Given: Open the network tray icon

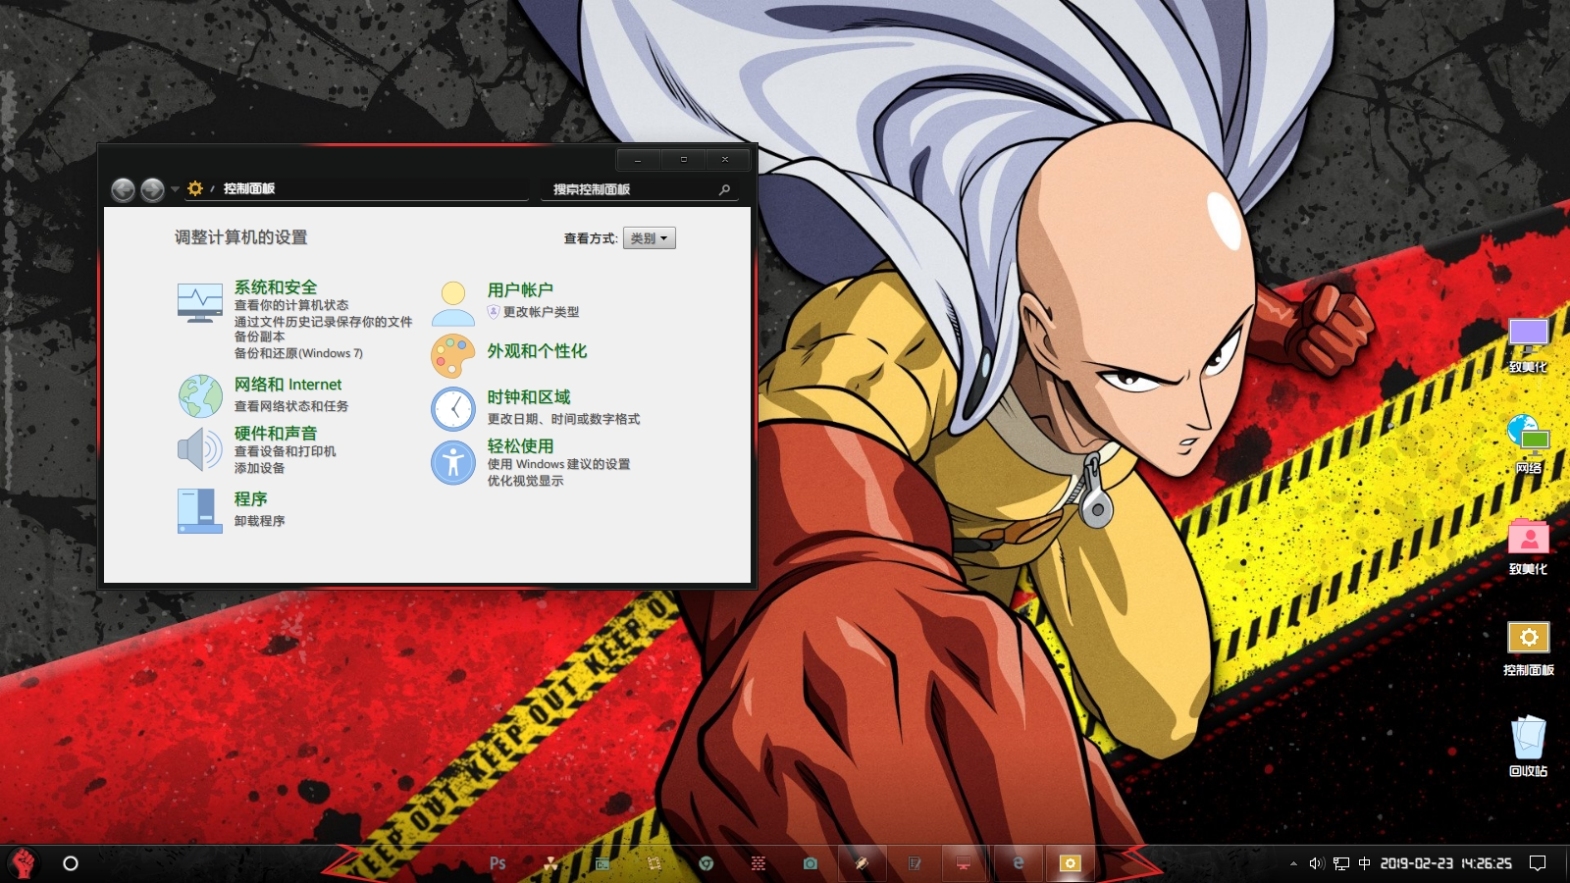Looking at the screenshot, I should [1341, 863].
